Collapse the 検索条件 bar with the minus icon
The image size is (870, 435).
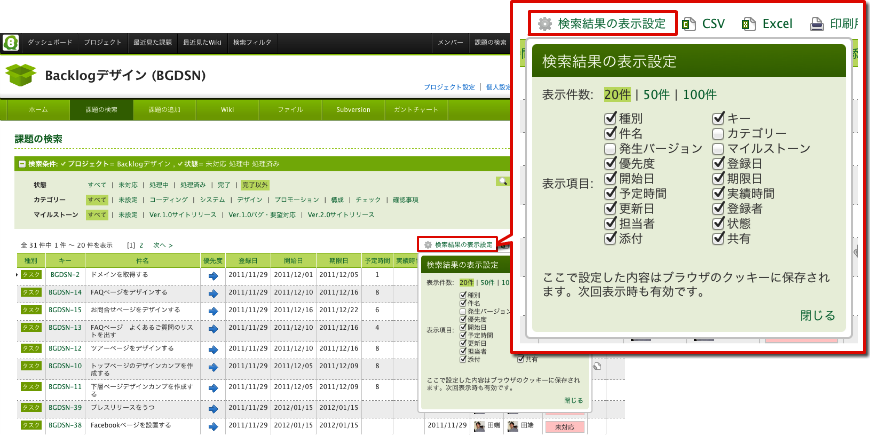pos(22,164)
